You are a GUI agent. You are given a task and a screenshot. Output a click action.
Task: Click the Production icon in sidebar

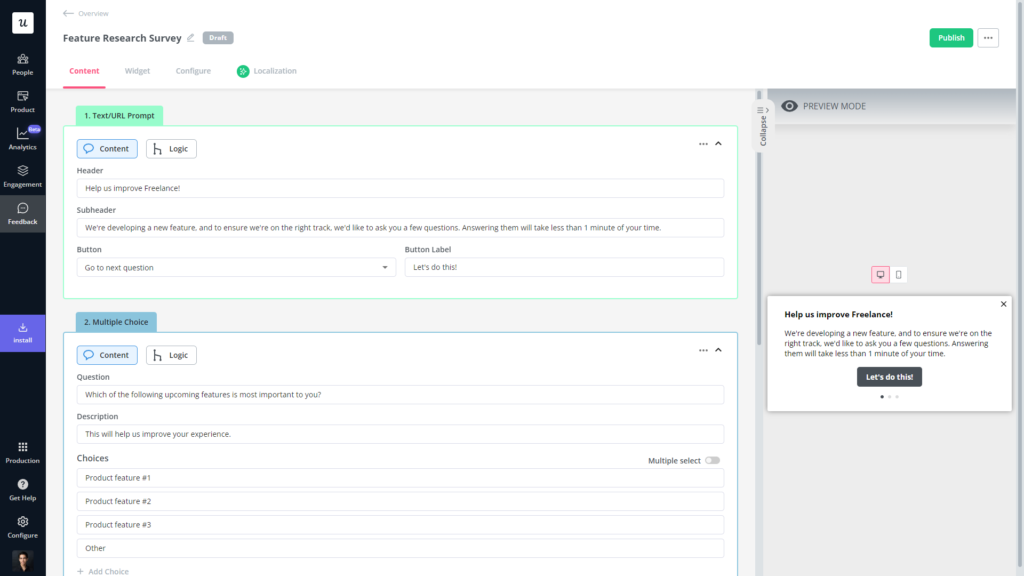[21, 450]
